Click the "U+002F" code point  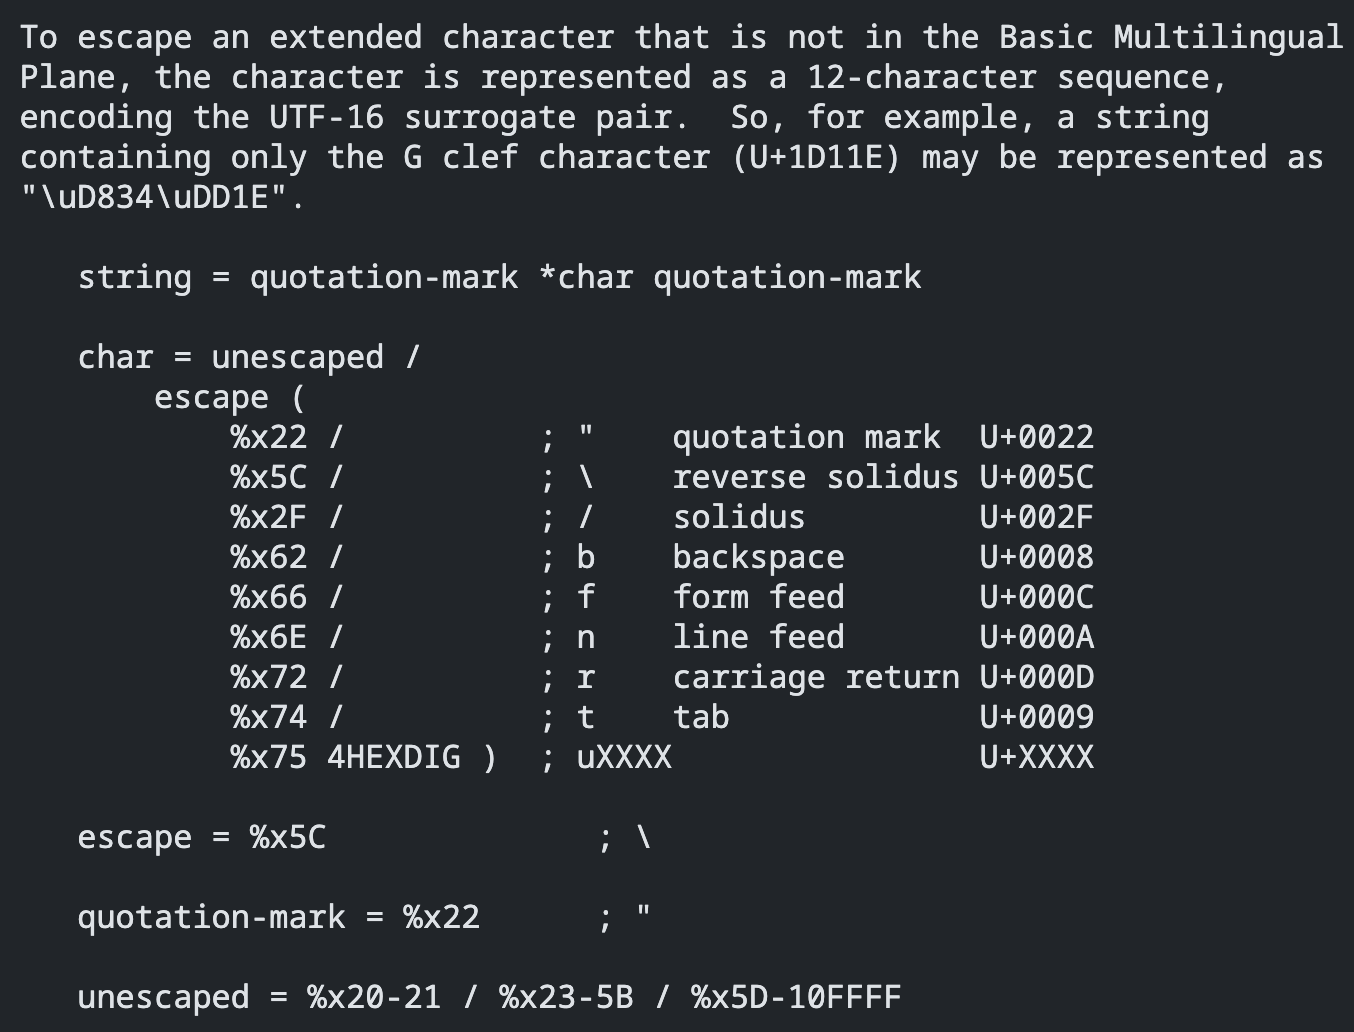pos(1036,518)
